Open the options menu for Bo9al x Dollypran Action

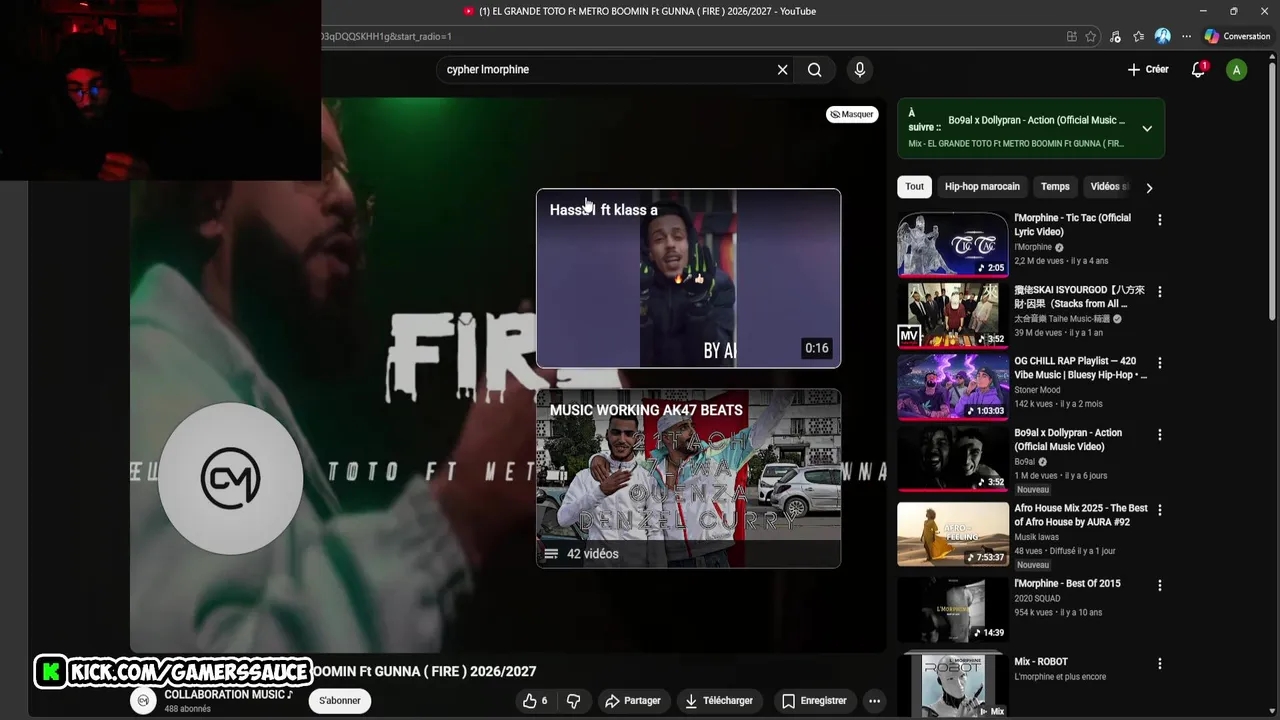1160,435
